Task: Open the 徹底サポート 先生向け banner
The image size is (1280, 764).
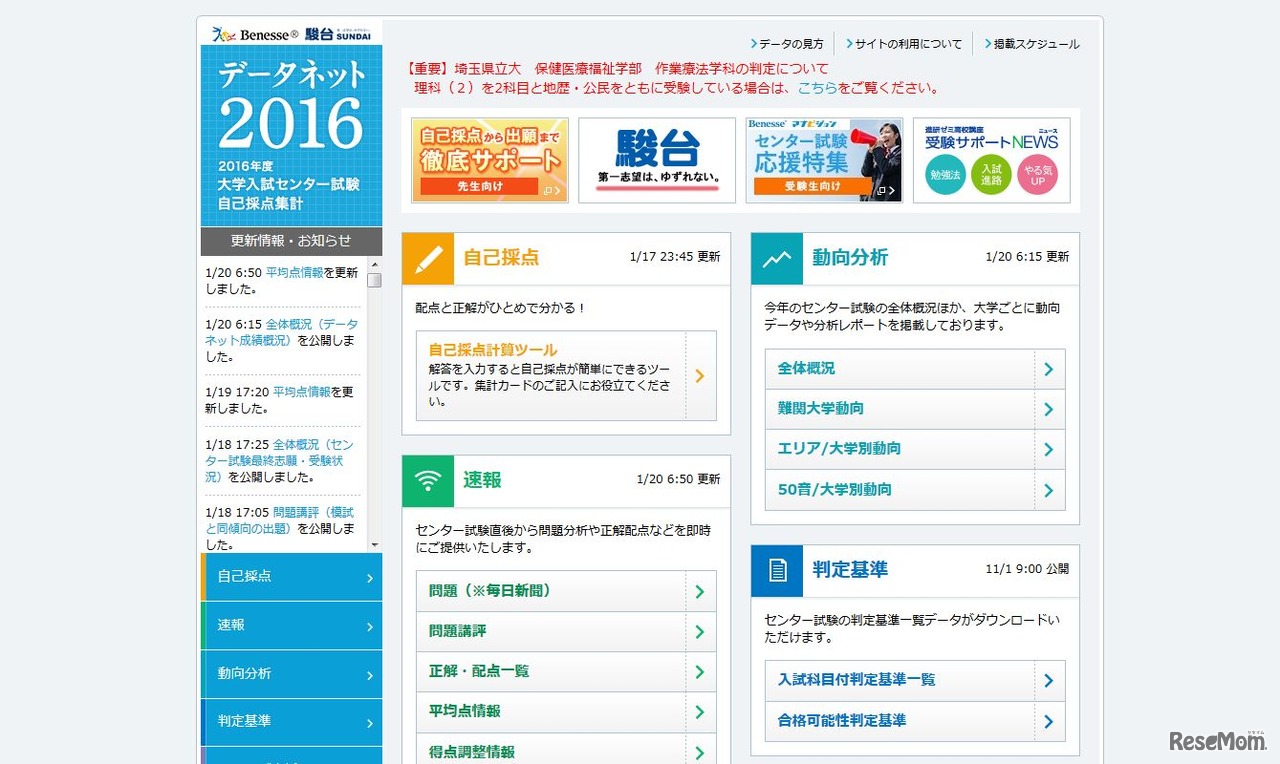Action: (x=490, y=160)
